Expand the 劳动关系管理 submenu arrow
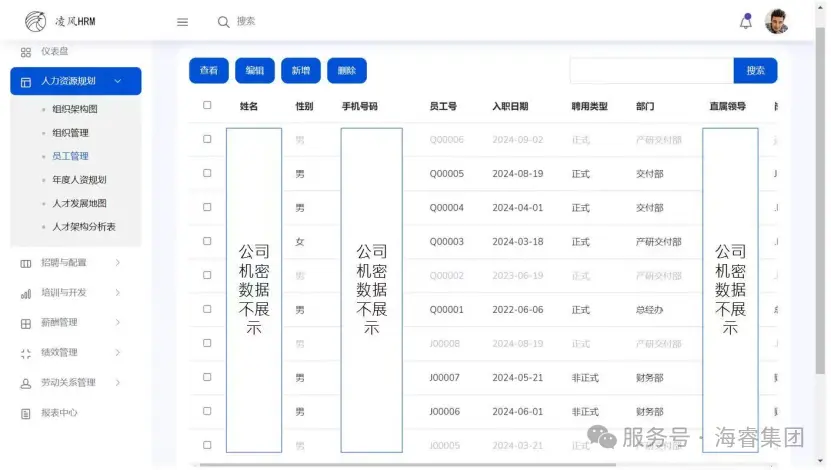This screenshot has height=470, width=831. click(118, 383)
